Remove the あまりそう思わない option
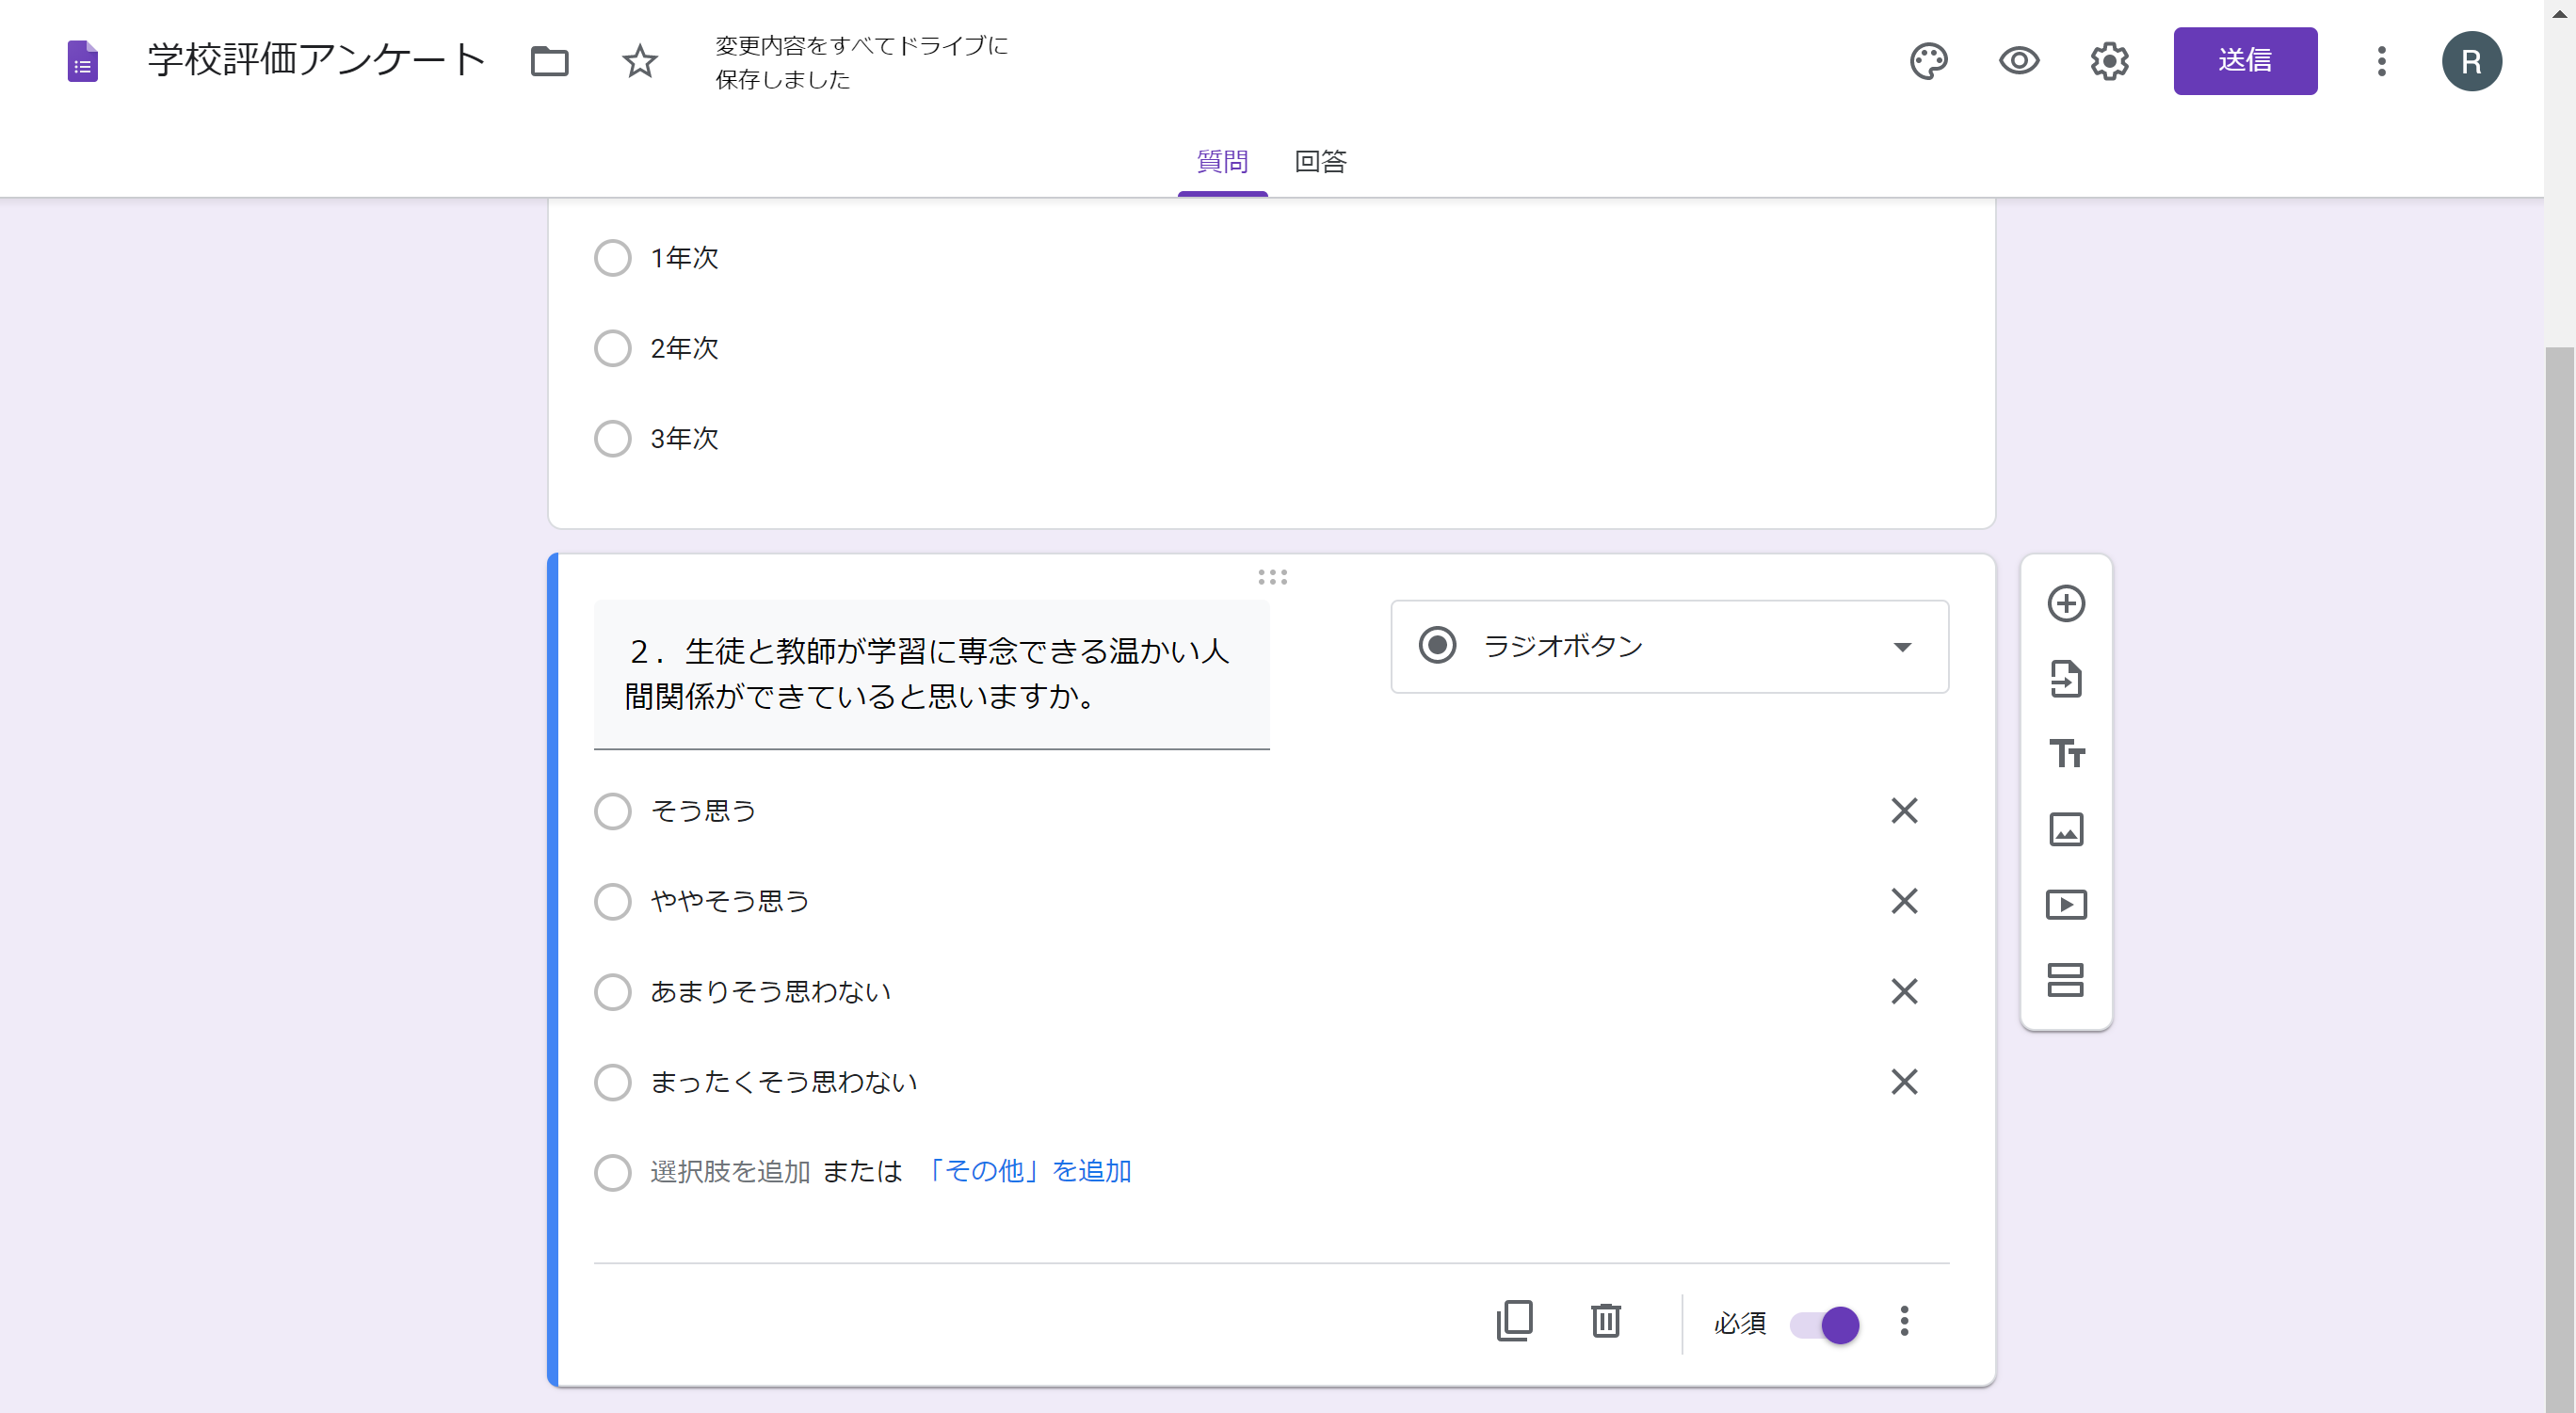The height and width of the screenshot is (1413, 2576). 1904,992
